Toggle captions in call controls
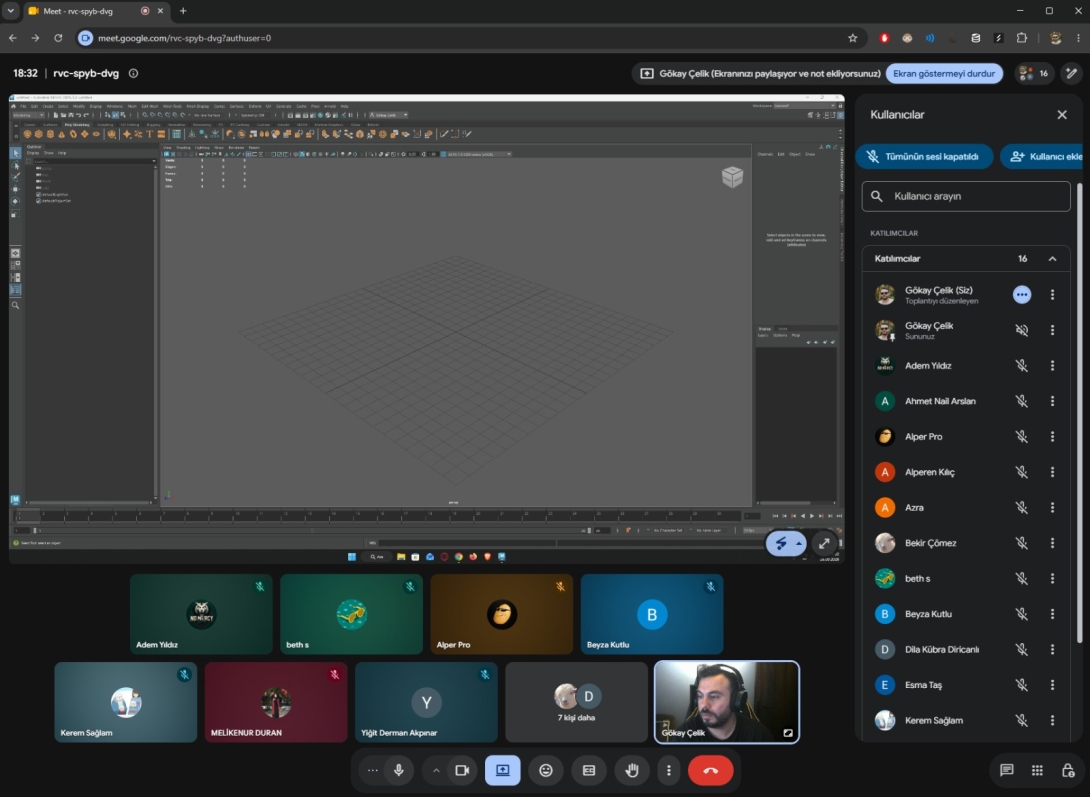 tap(589, 771)
